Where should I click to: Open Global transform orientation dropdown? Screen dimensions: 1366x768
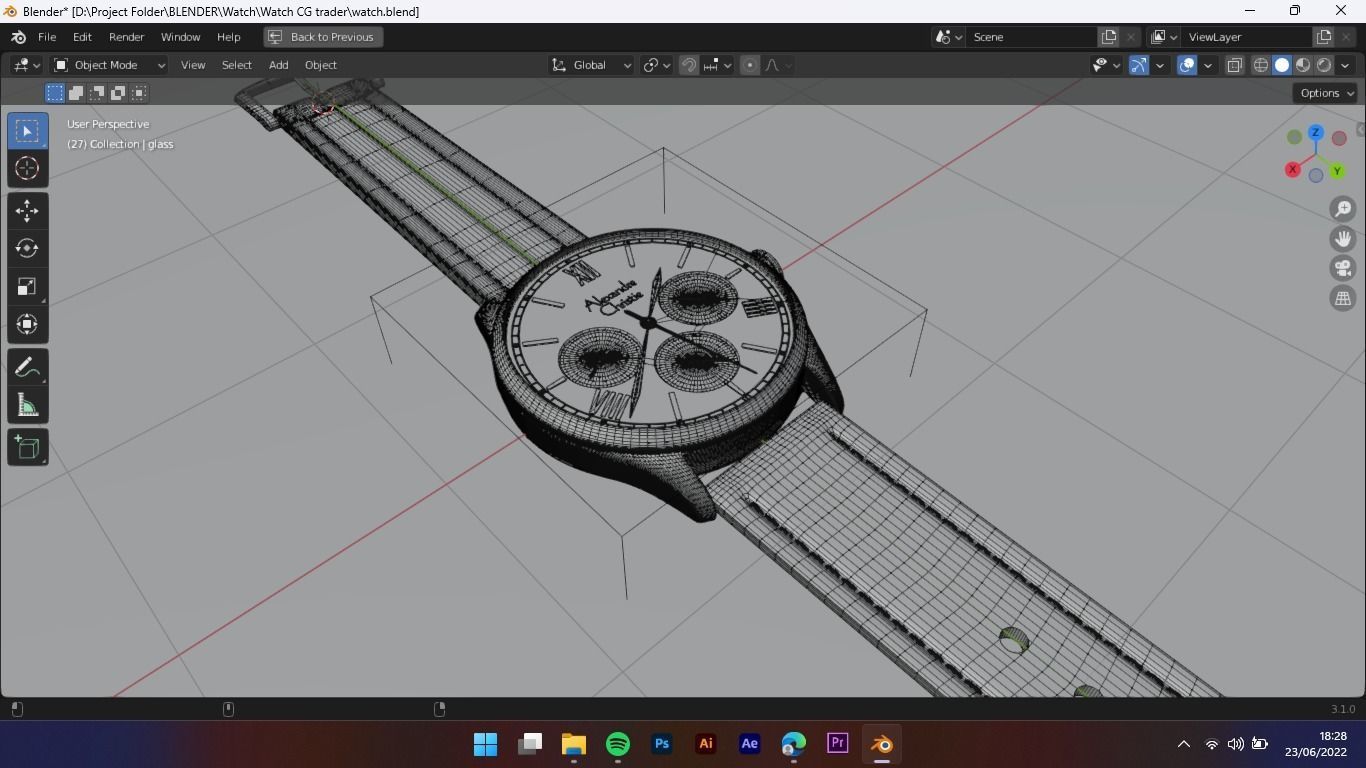click(x=592, y=65)
